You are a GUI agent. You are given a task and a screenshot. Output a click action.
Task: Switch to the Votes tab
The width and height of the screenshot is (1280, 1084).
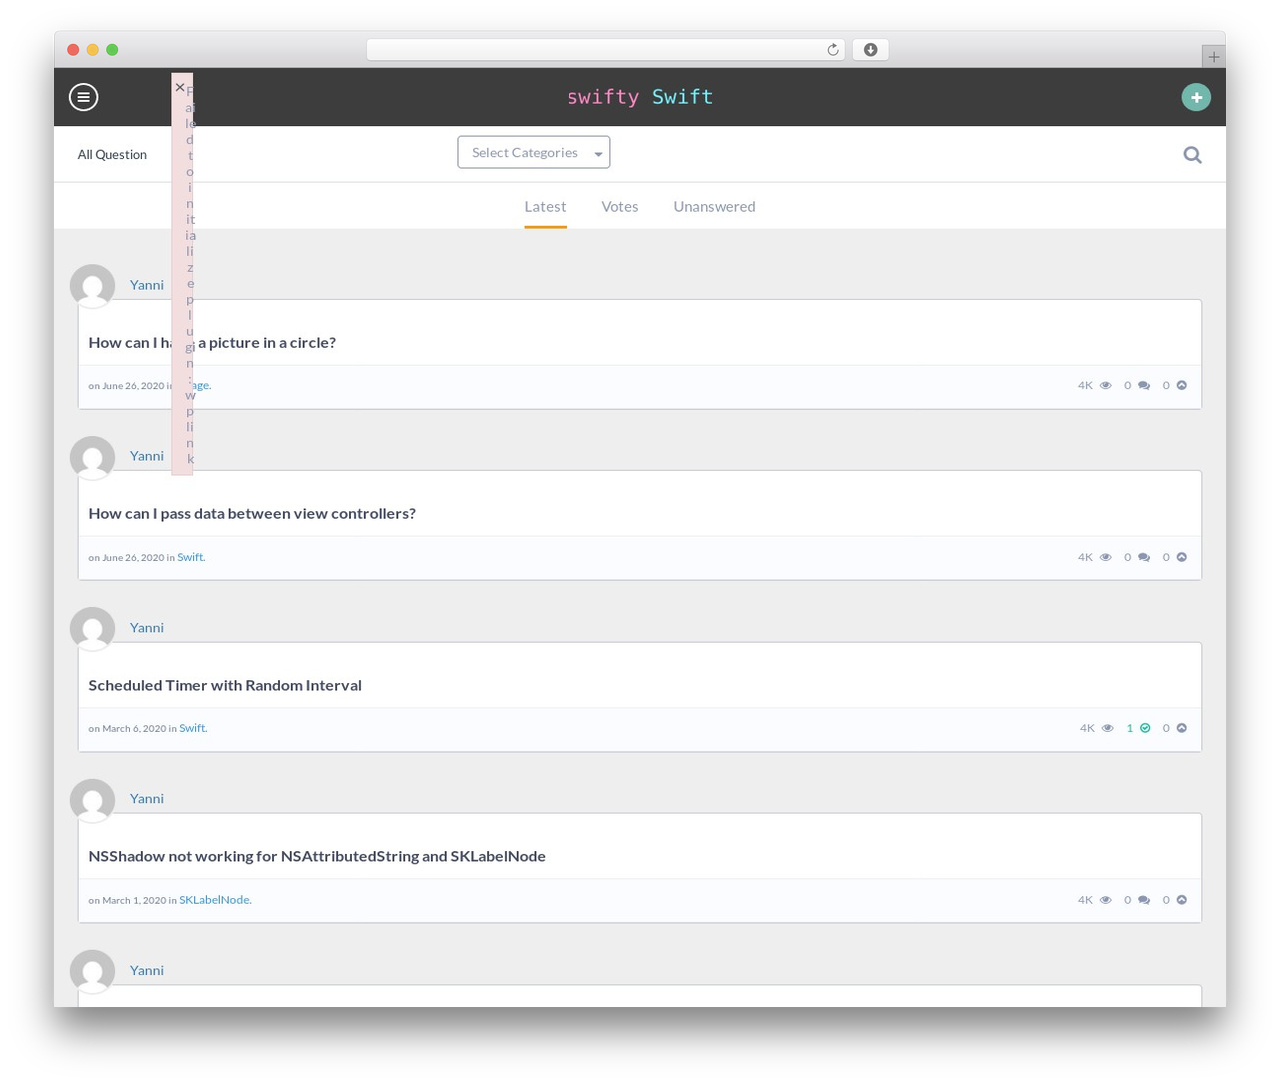[620, 207]
